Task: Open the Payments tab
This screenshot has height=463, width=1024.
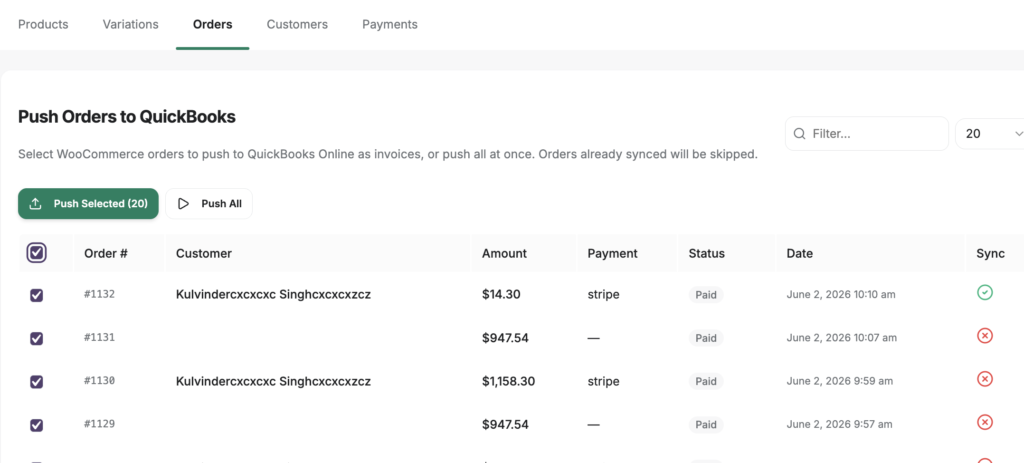Action: [x=390, y=24]
